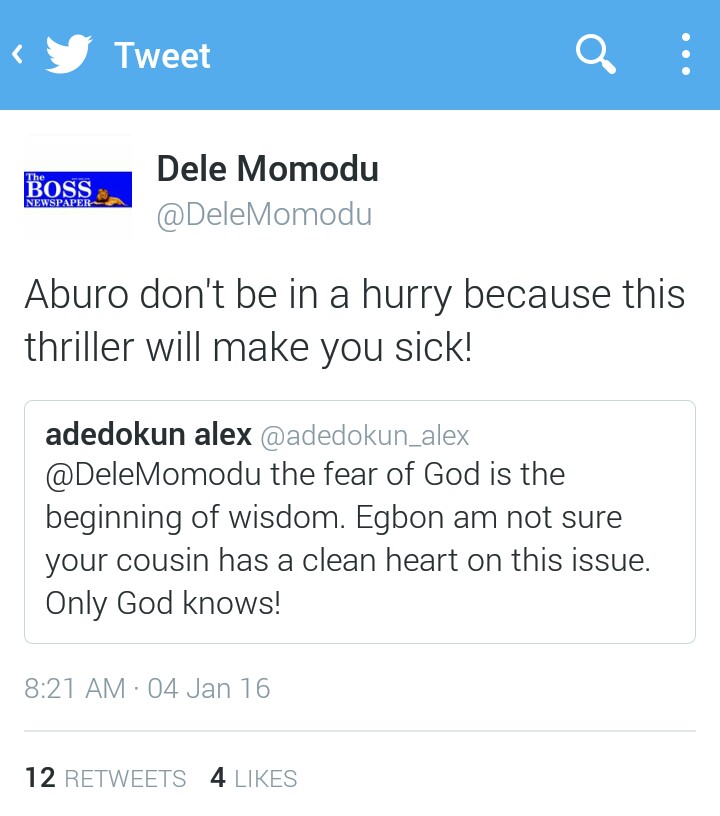Select the 'Aburo don't be in a hurry' line
This screenshot has width=720, height=816.
(354, 294)
